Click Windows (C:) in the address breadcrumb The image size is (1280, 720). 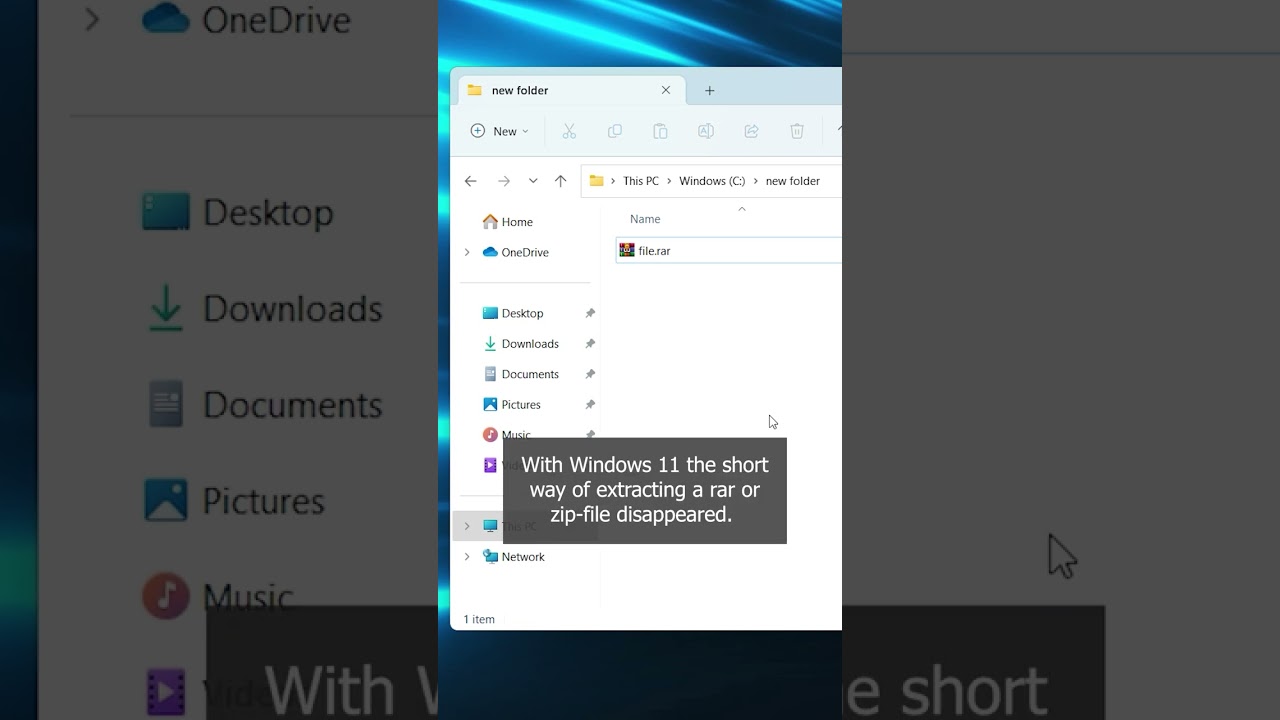(x=712, y=181)
